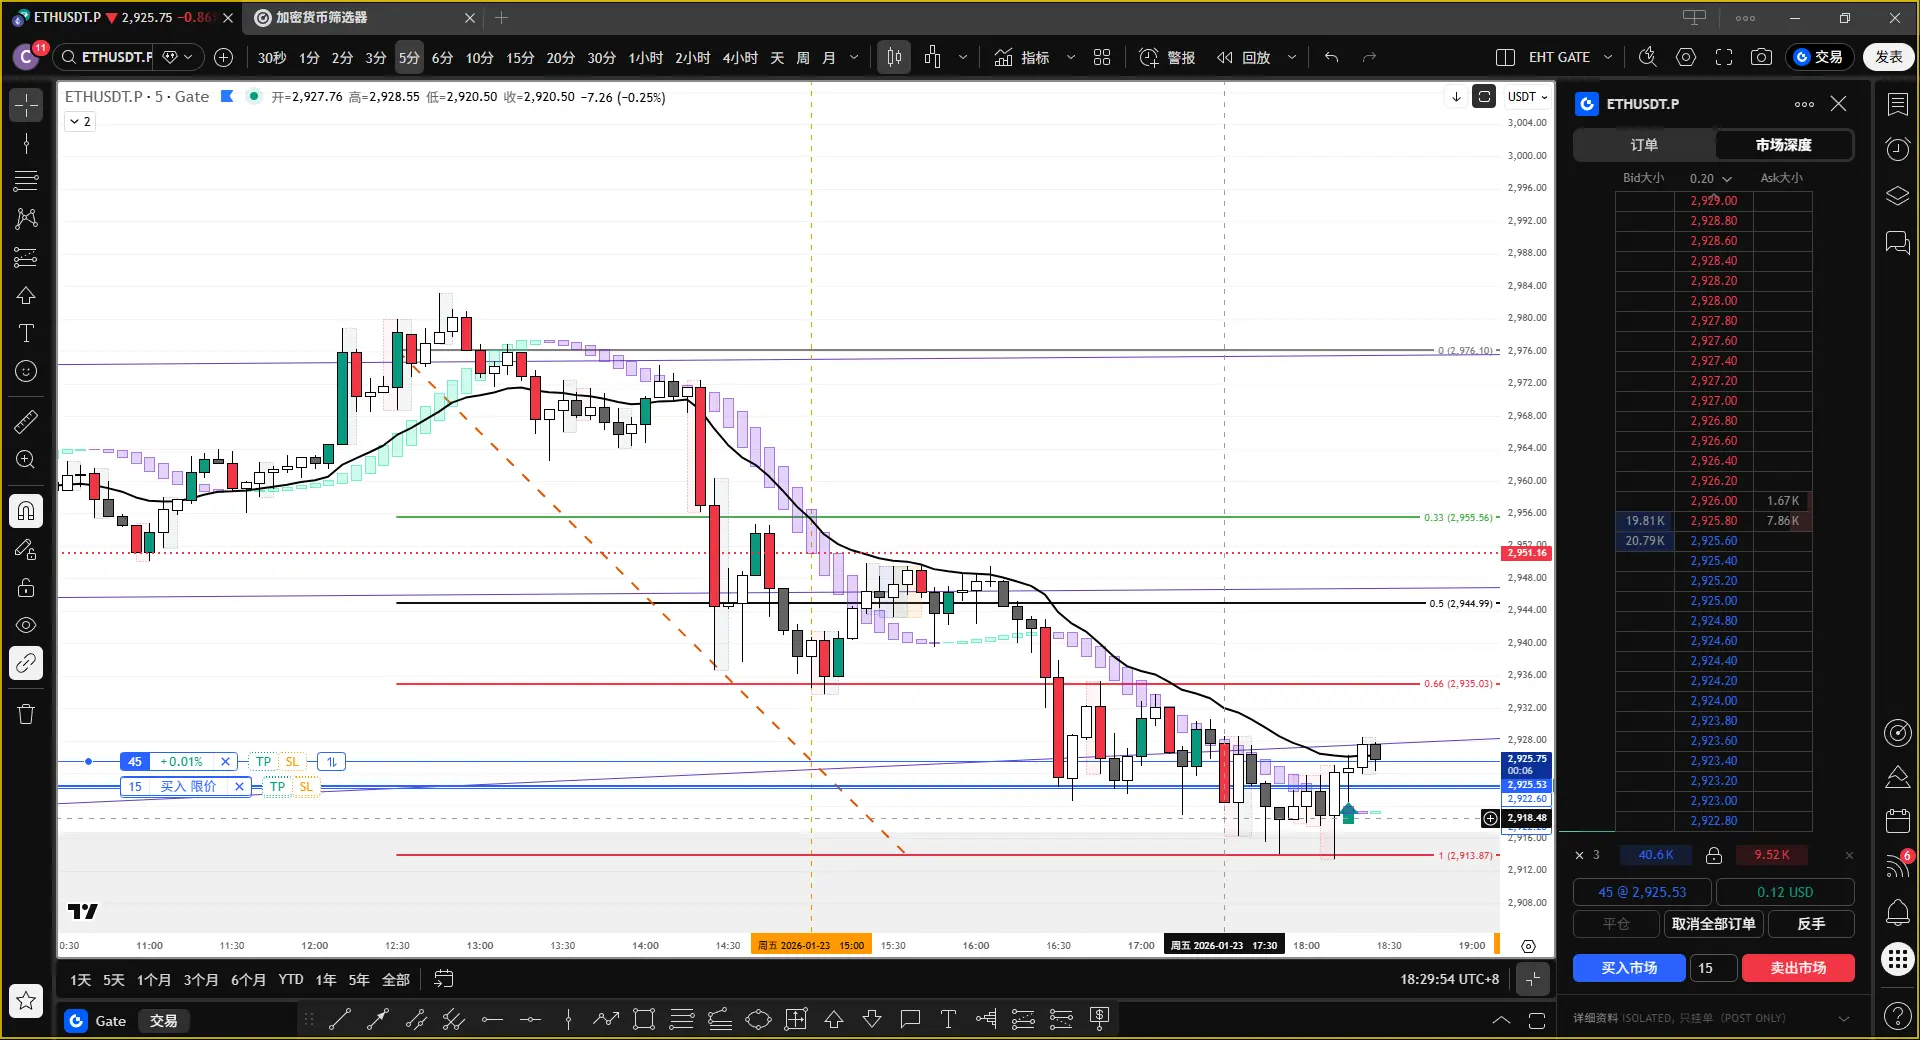This screenshot has height=1040, width=1920.
Task: Toggle TP on the 15 buy limit order
Action: click(x=278, y=787)
